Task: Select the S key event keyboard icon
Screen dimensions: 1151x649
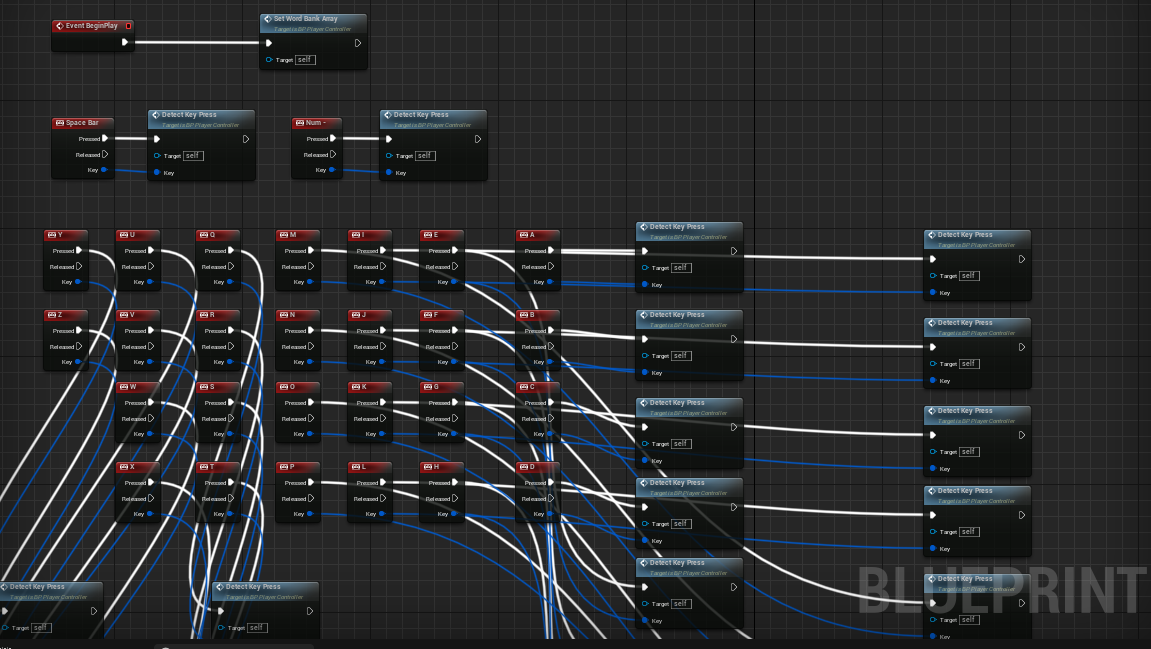Action: [203, 387]
